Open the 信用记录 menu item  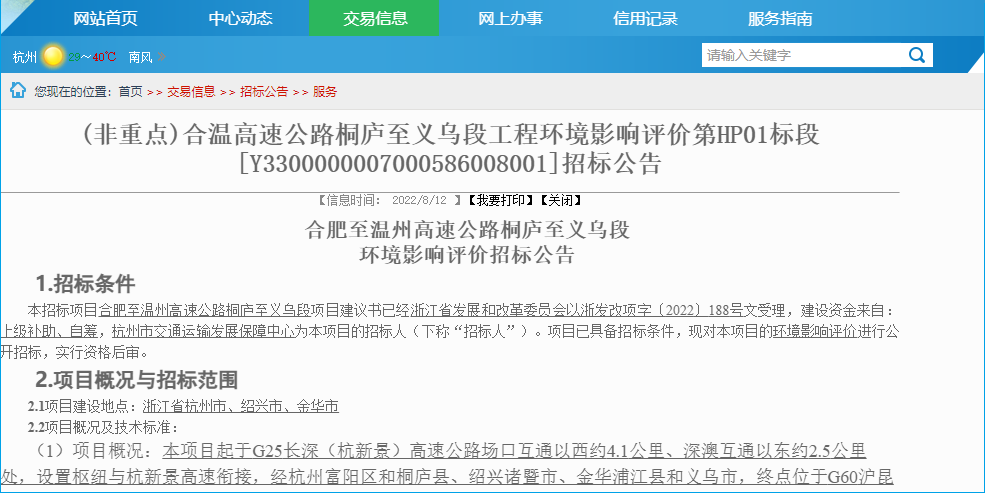[x=645, y=18]
